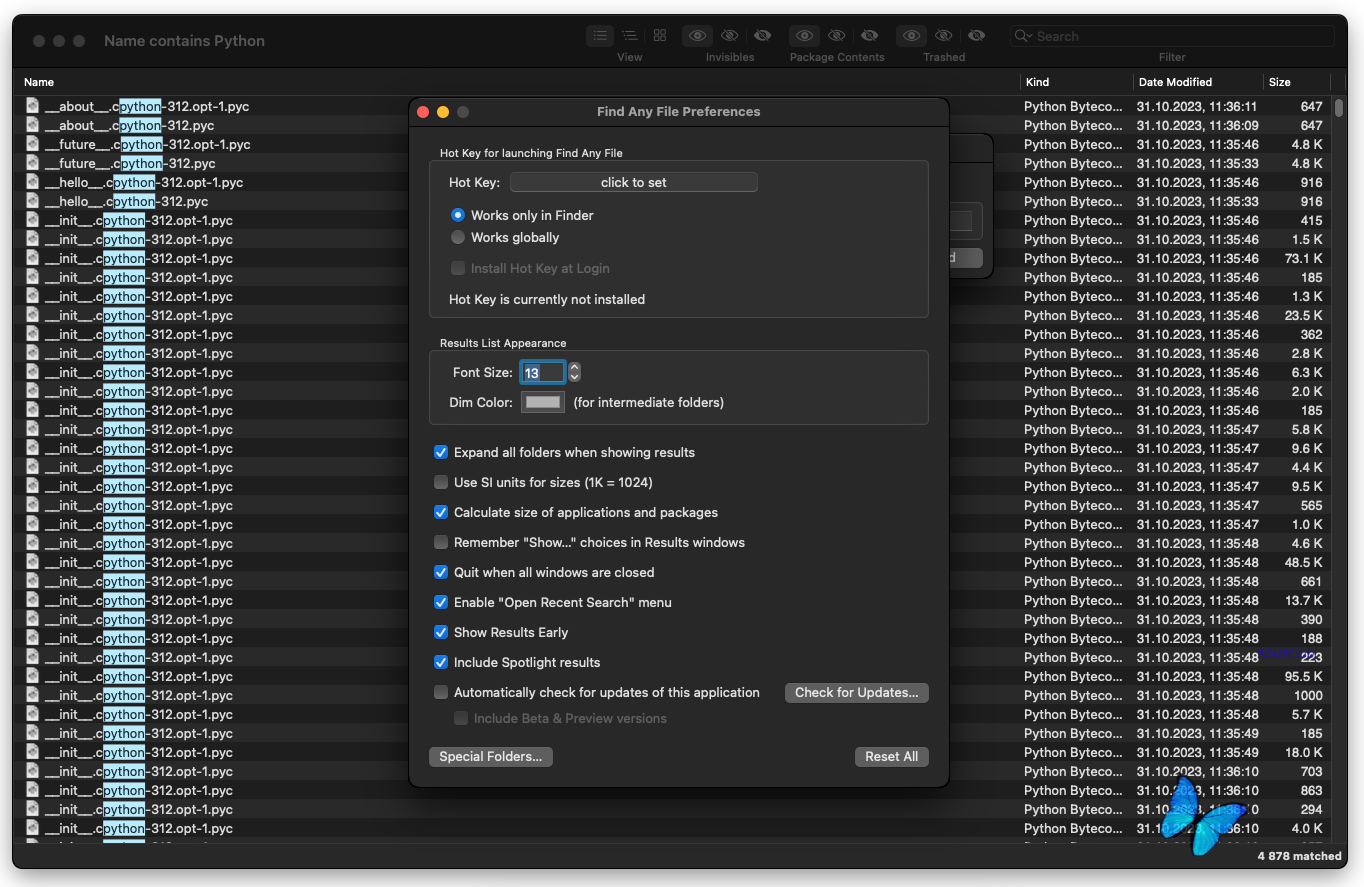The image size is (1364, 887).
Task: Show invisibles using the open eye icon
Action: pyautogui.click(x=697, y=35)
